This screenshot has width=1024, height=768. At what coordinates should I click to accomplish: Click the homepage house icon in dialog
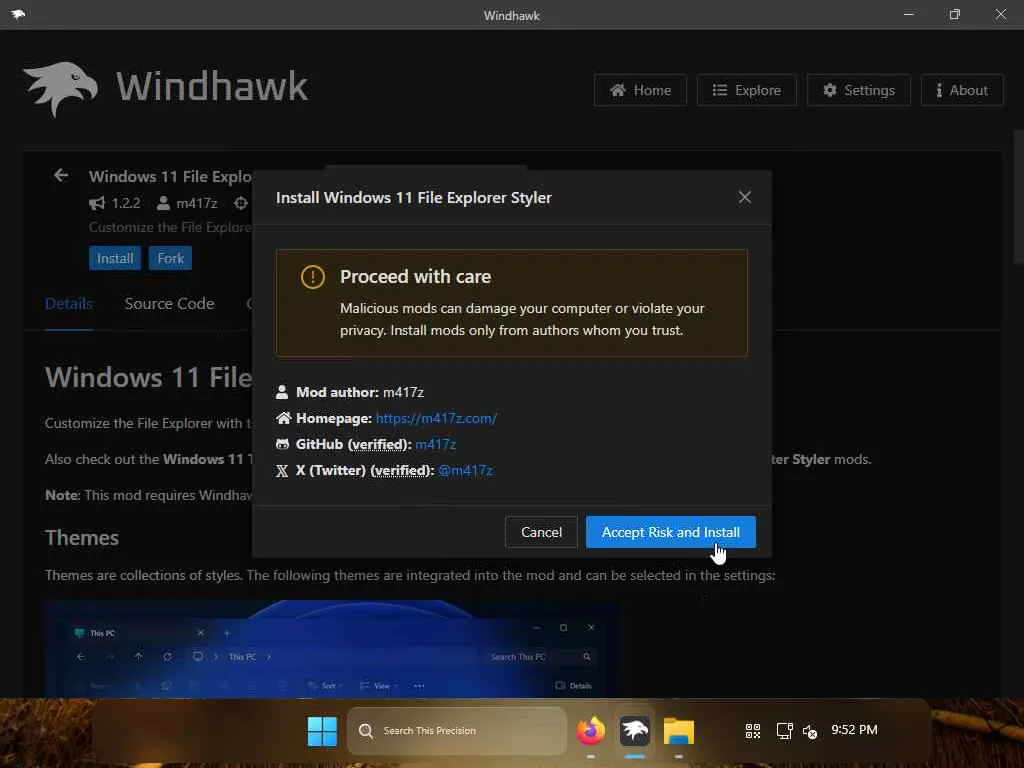tap(283, 418)
